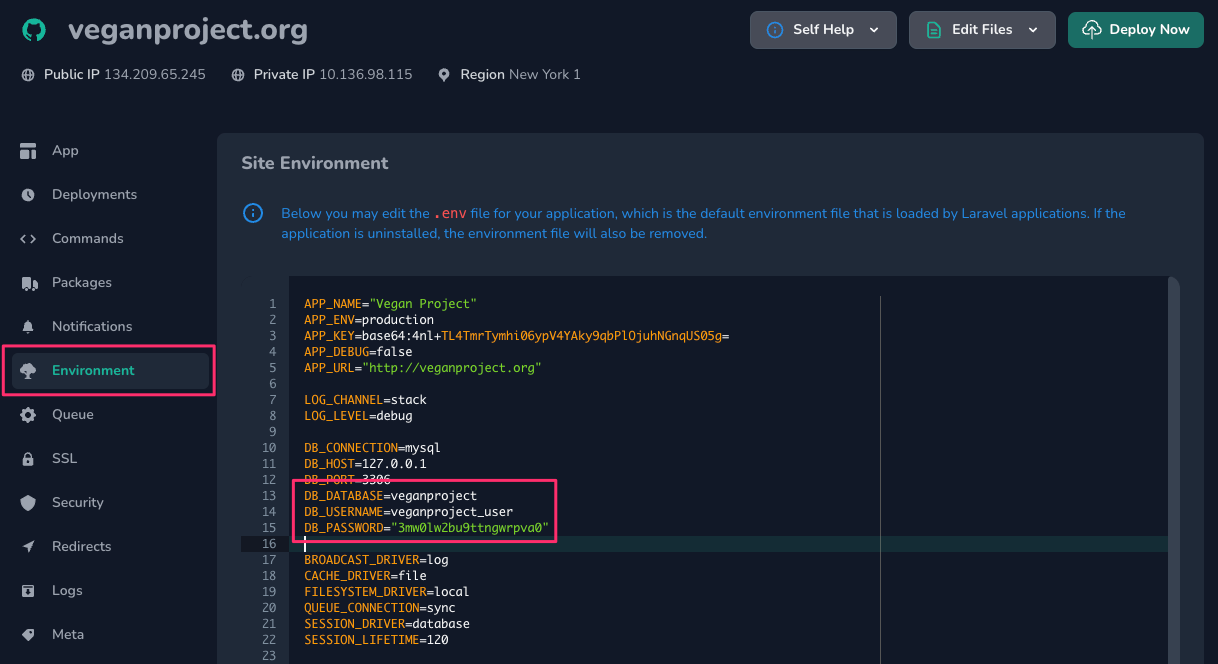Select the SSL padlock icon
The height and width of the screenshot is (664, 1218).
pos(29,458)
